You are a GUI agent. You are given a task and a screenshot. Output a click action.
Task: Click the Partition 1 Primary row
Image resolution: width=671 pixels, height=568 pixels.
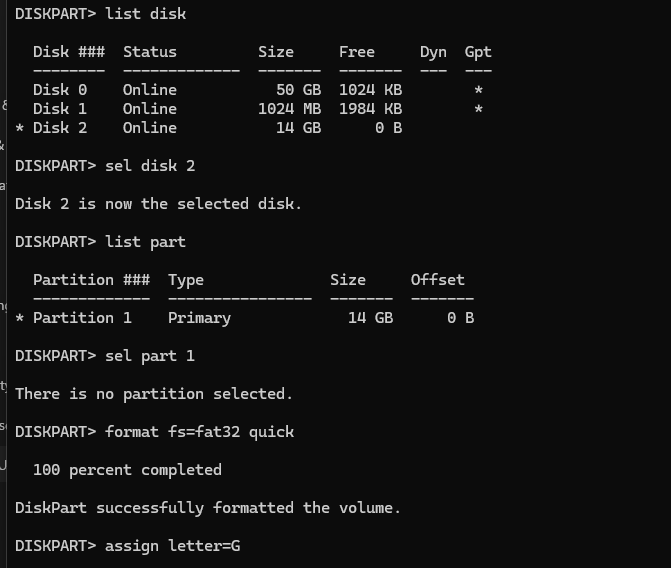click(244, 318)
